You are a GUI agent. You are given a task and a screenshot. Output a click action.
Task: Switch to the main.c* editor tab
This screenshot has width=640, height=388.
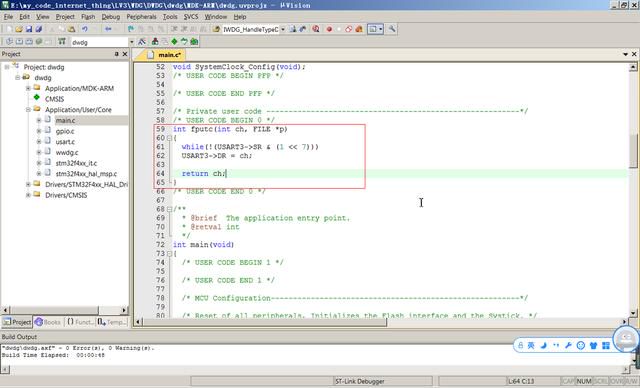164,55
